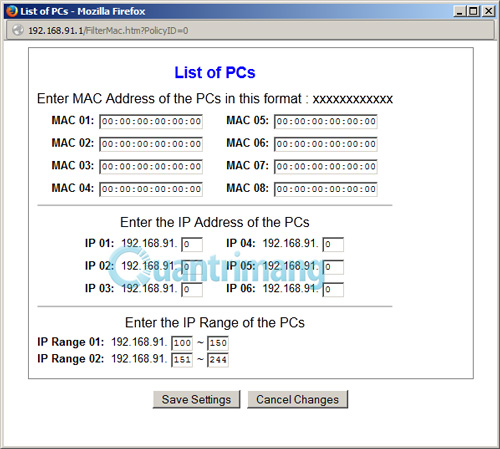Click the Firefox logo icon in title bar
The width and height of the screenshot is (500, 449).
(12, 11)
